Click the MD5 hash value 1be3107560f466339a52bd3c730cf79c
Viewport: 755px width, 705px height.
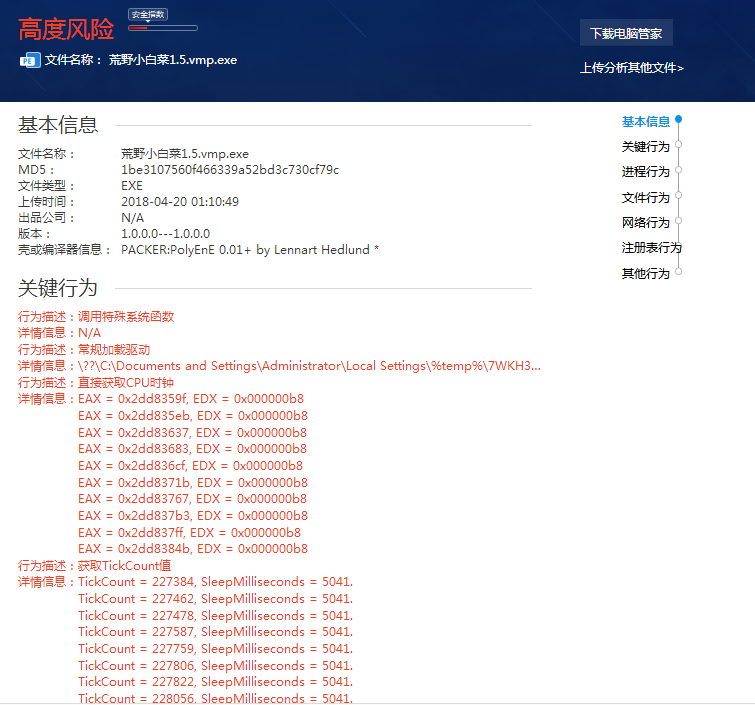tap(230, 170)
